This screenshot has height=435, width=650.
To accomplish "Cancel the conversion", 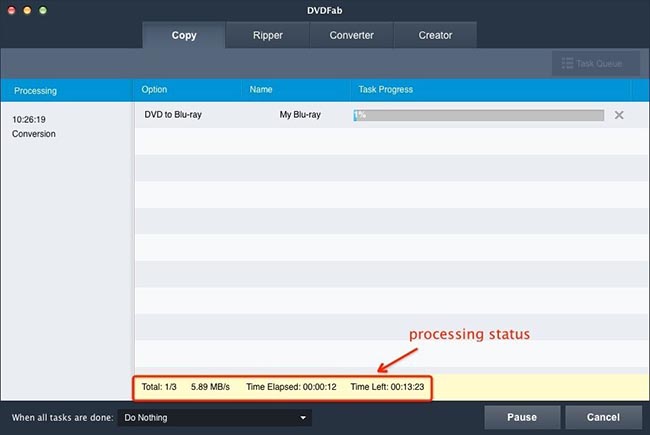I will pos(603,417).
